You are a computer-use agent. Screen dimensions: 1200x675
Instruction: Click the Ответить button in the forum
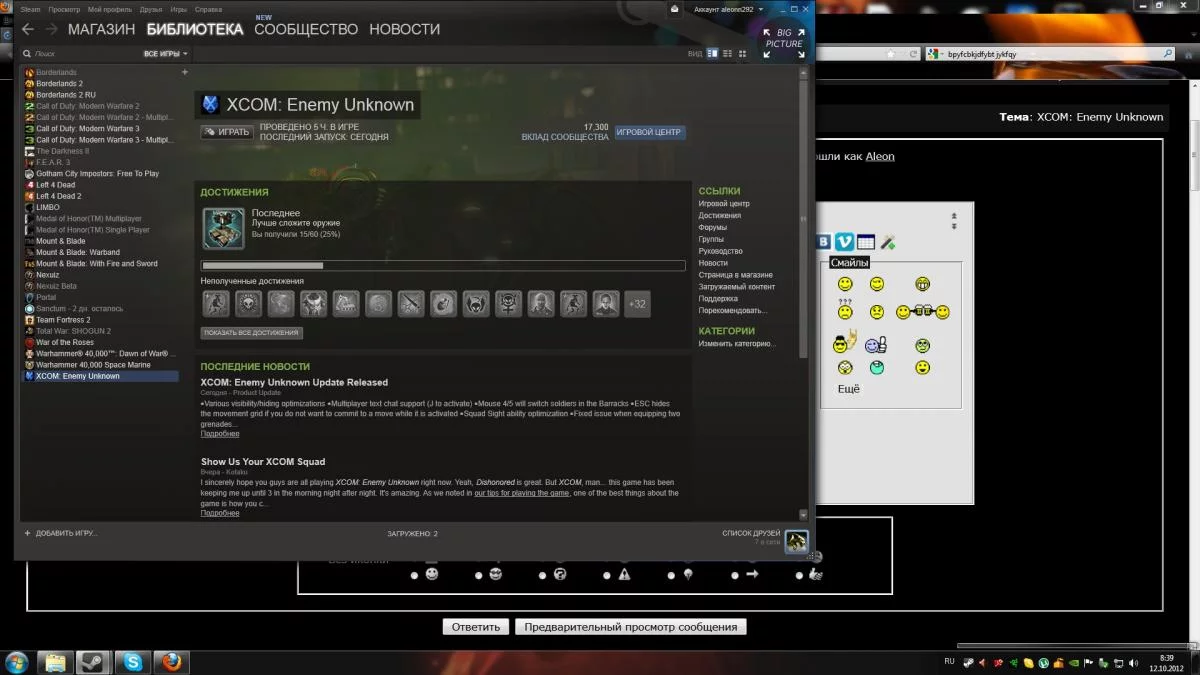pyautogui.click(x=475, y=627)
